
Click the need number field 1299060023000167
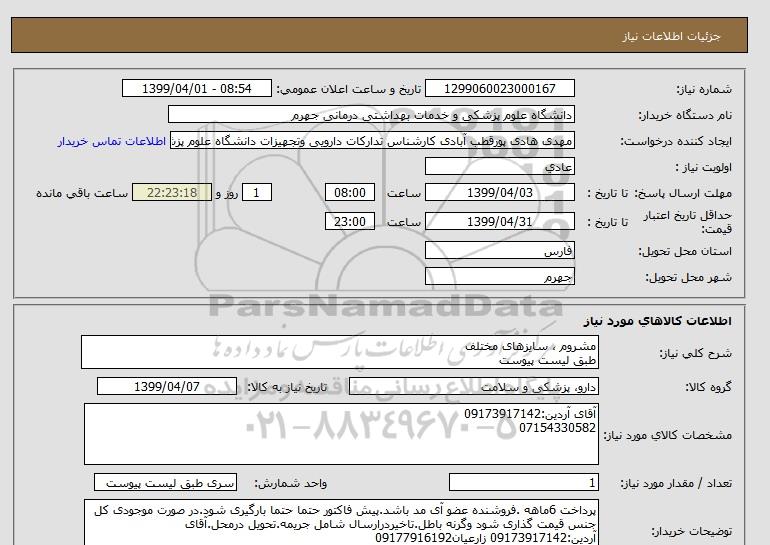coord(499,88)
